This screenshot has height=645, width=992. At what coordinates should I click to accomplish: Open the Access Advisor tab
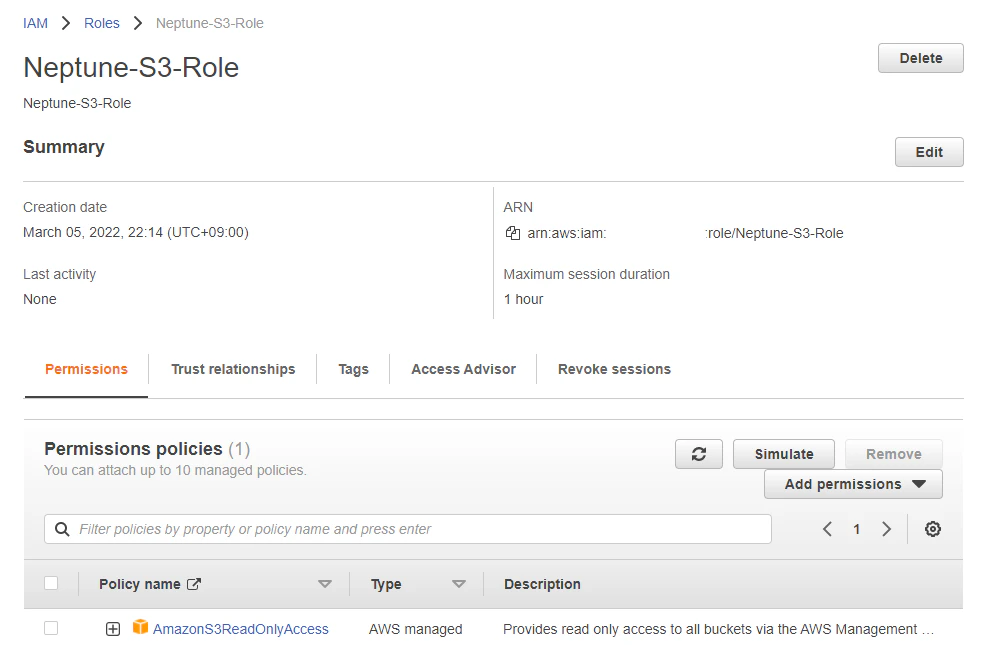[463, 369]
